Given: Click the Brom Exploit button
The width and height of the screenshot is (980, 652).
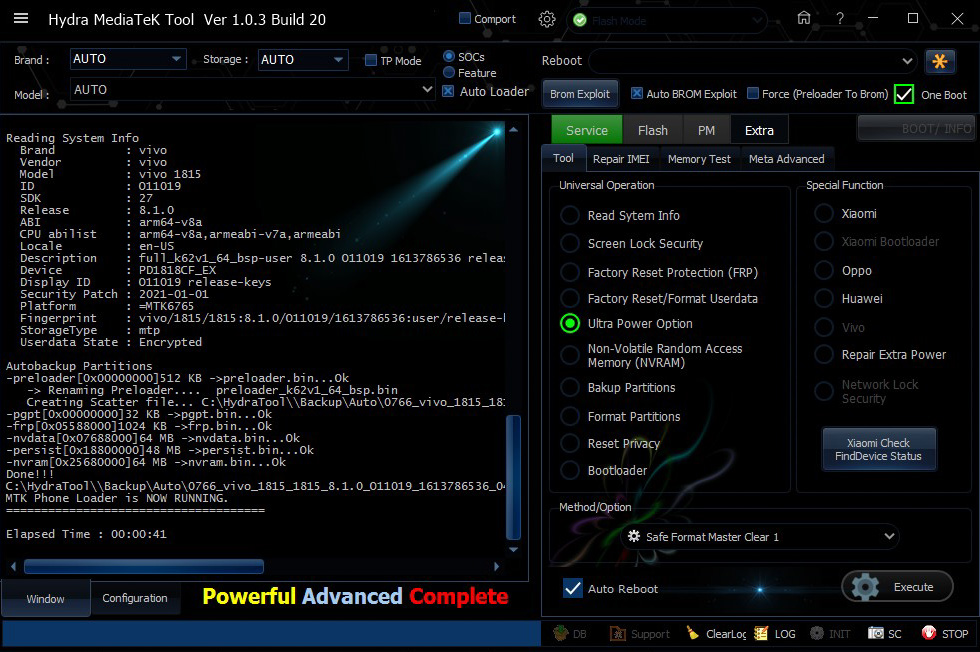Looking at the screenshot, I should point(580,94).
